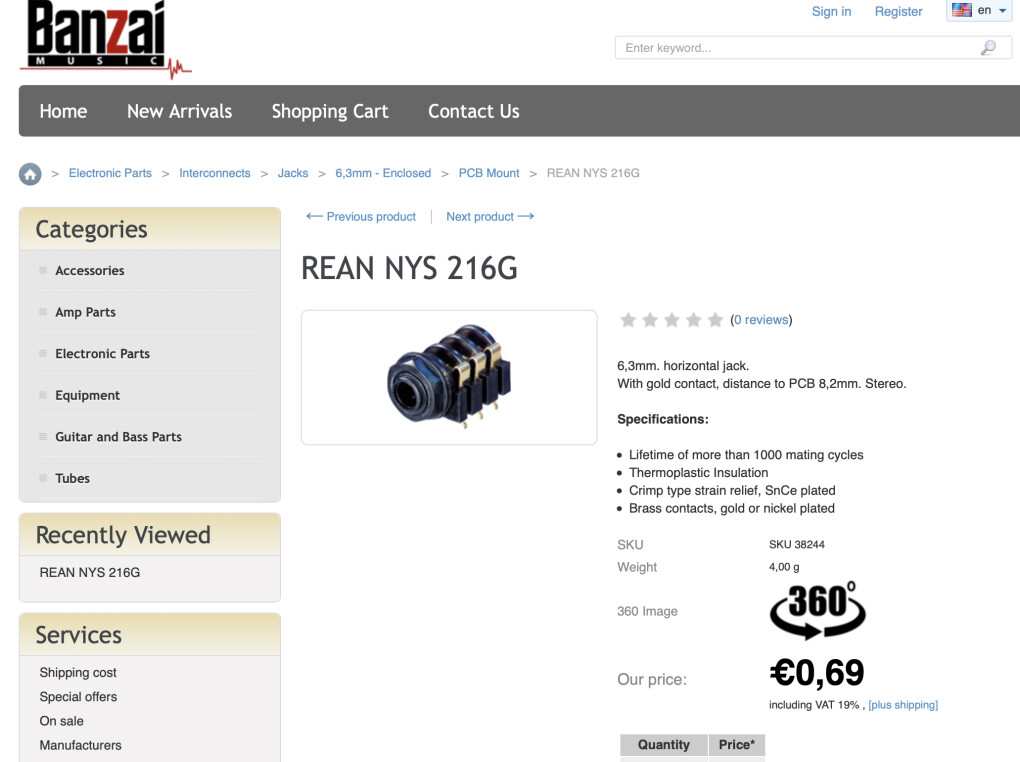Open the 0 reviews link
Image resolution: width=1020 pixels, height=762 pixels.
point(760,320)
